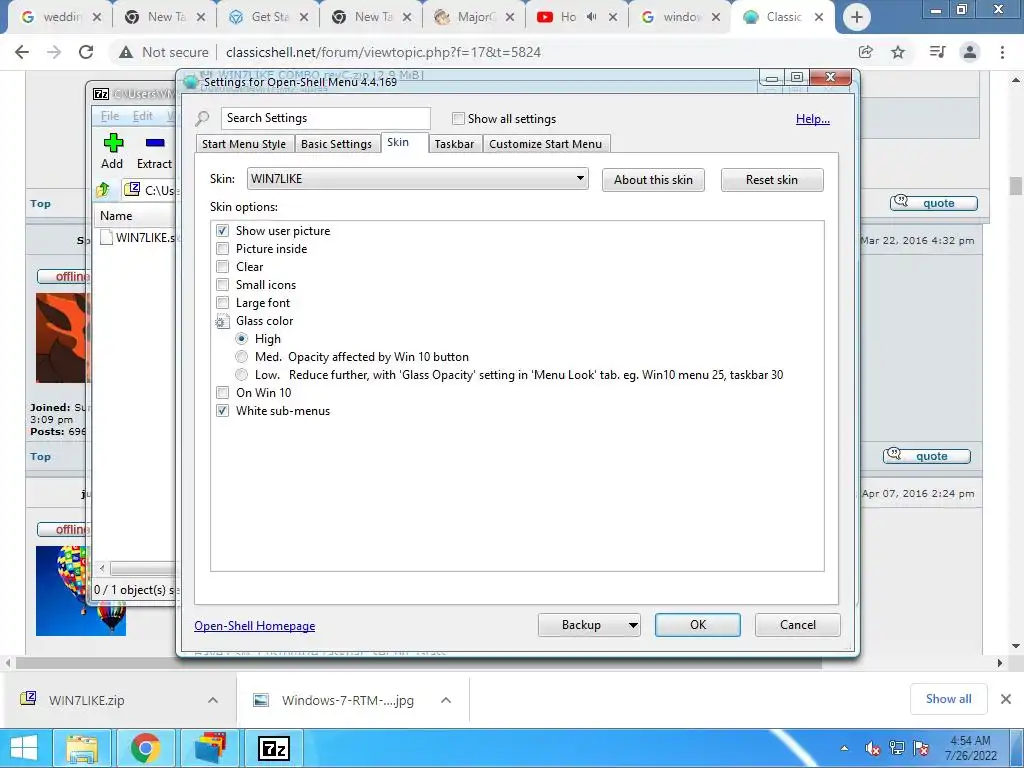Select the High glass color radio
1024x768 pixels.
pos(242,339)
